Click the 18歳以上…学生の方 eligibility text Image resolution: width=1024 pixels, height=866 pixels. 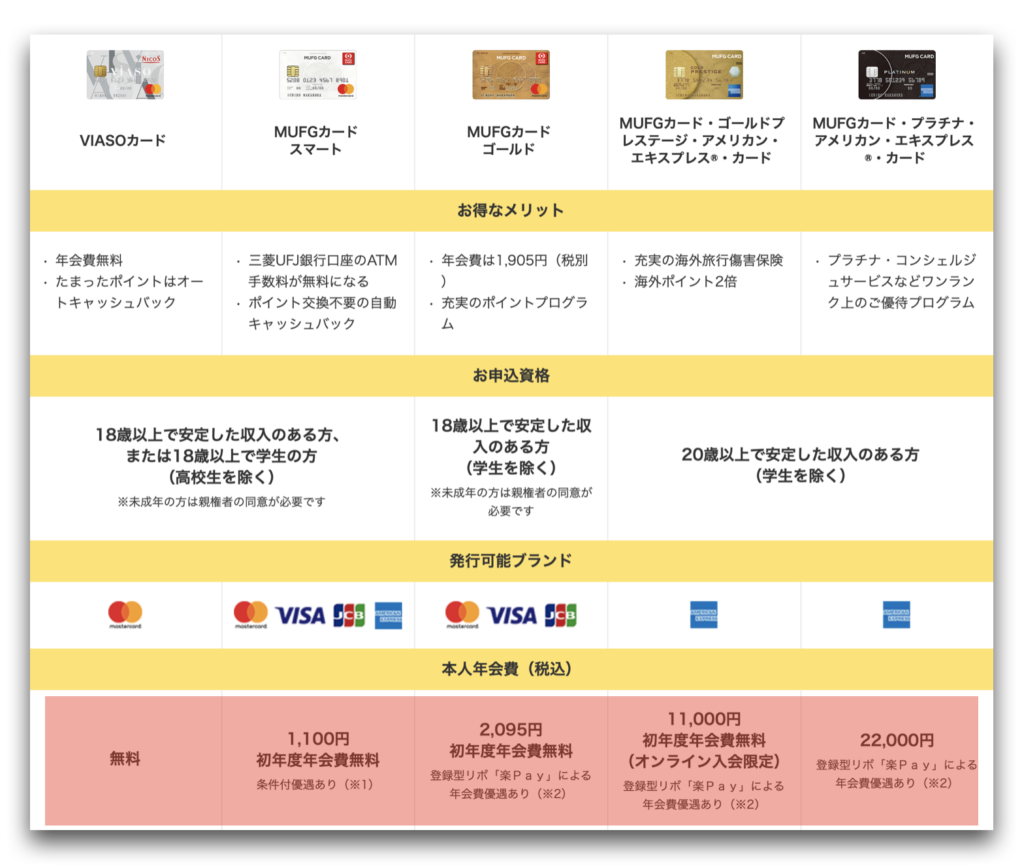click(x=221, y=456)
